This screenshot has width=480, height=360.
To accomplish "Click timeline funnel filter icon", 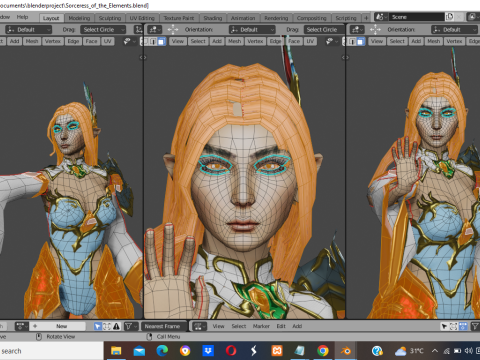I will coord(475,326).
